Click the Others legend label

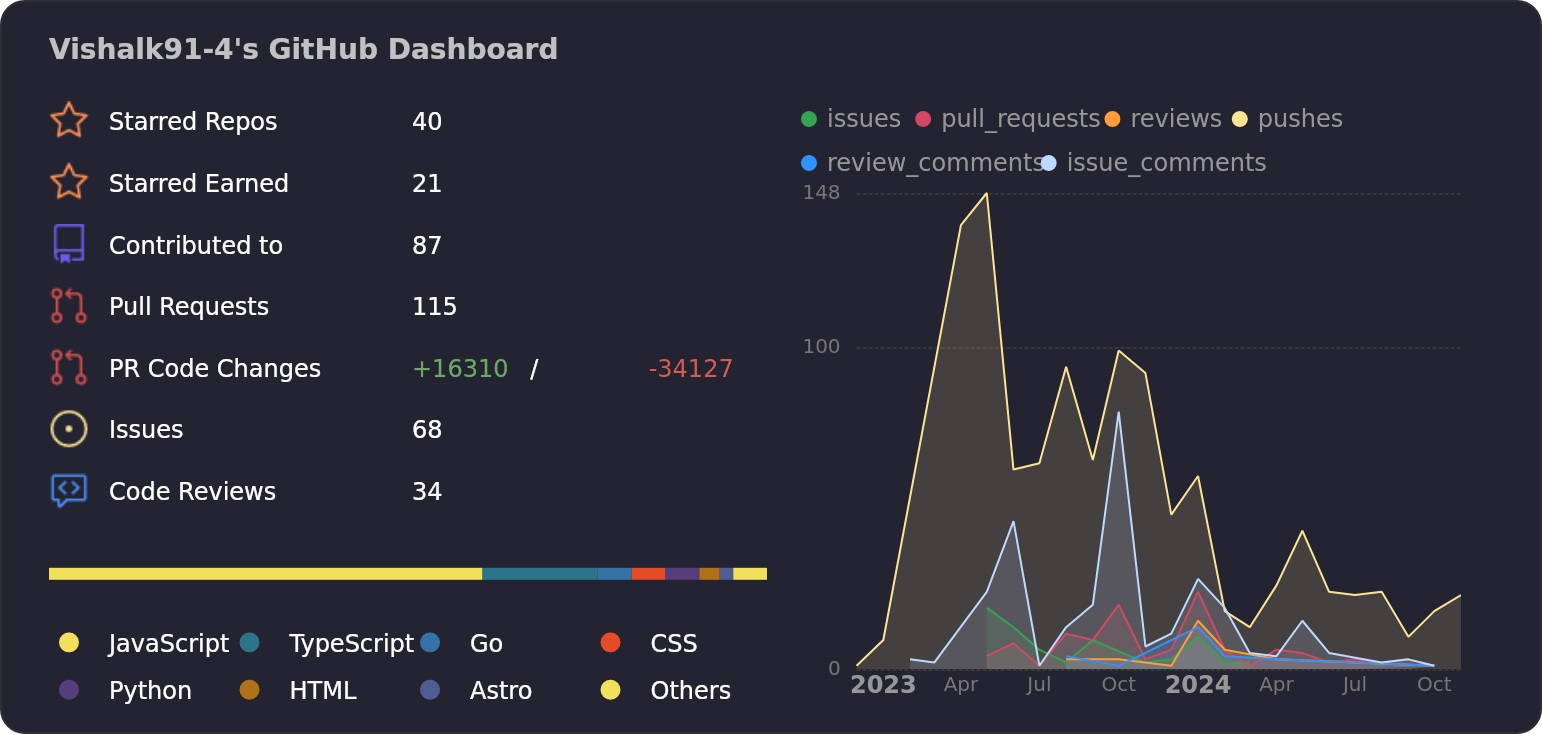tap(691, 691)
